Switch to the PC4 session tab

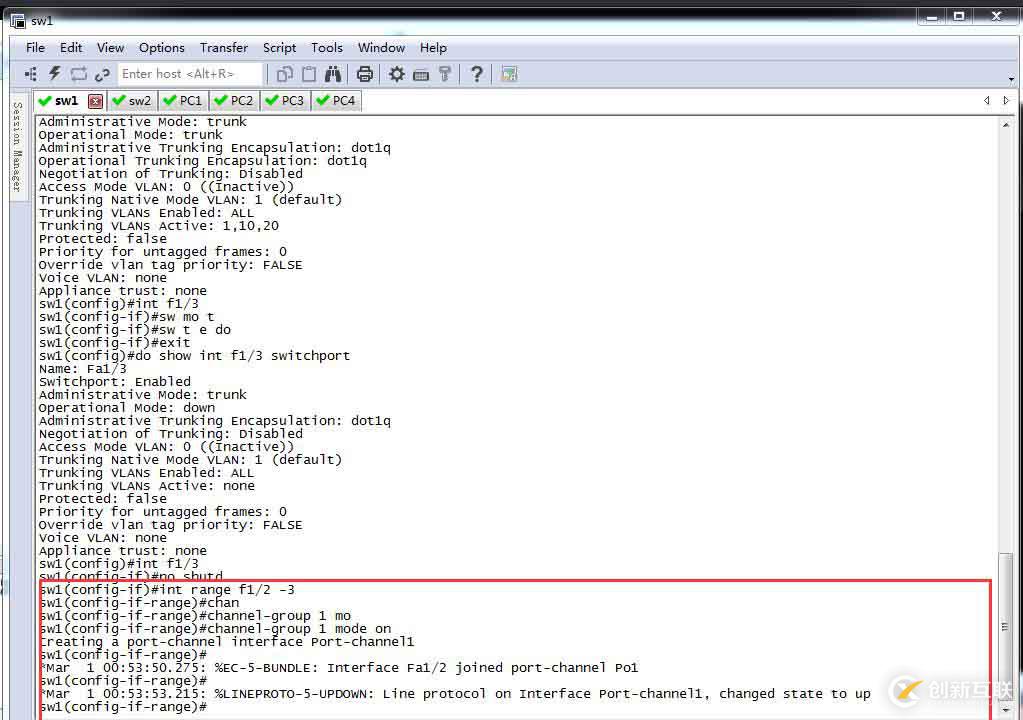(336, 101)
